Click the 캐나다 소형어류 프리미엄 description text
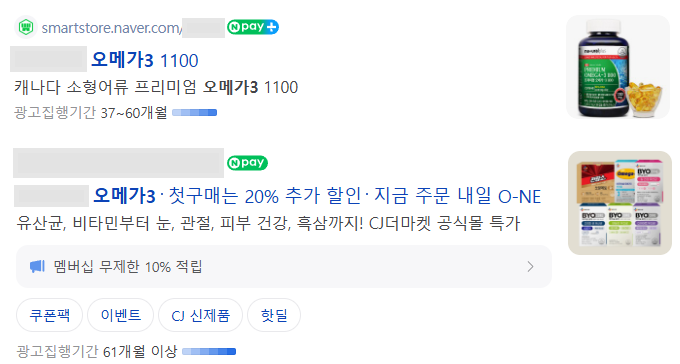The width and height of the screenshot is (680, 364). click(105, 87)
